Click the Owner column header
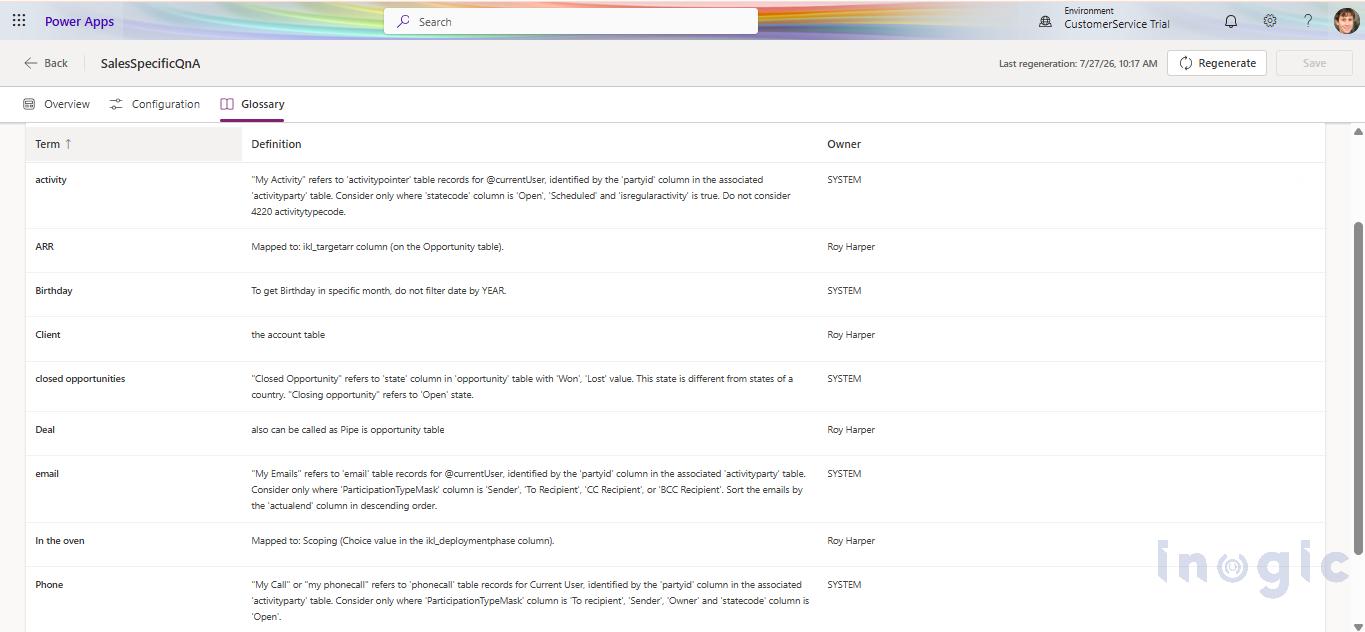 pos(844,144)
